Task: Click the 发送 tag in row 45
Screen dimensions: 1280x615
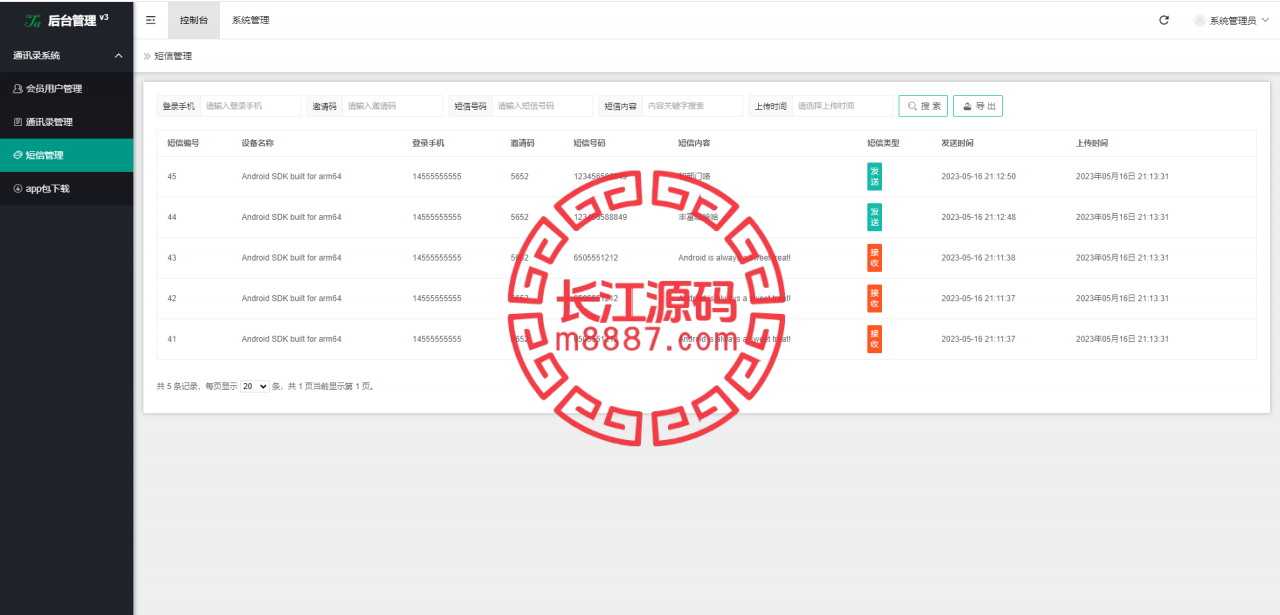Action: coord(874,176)
